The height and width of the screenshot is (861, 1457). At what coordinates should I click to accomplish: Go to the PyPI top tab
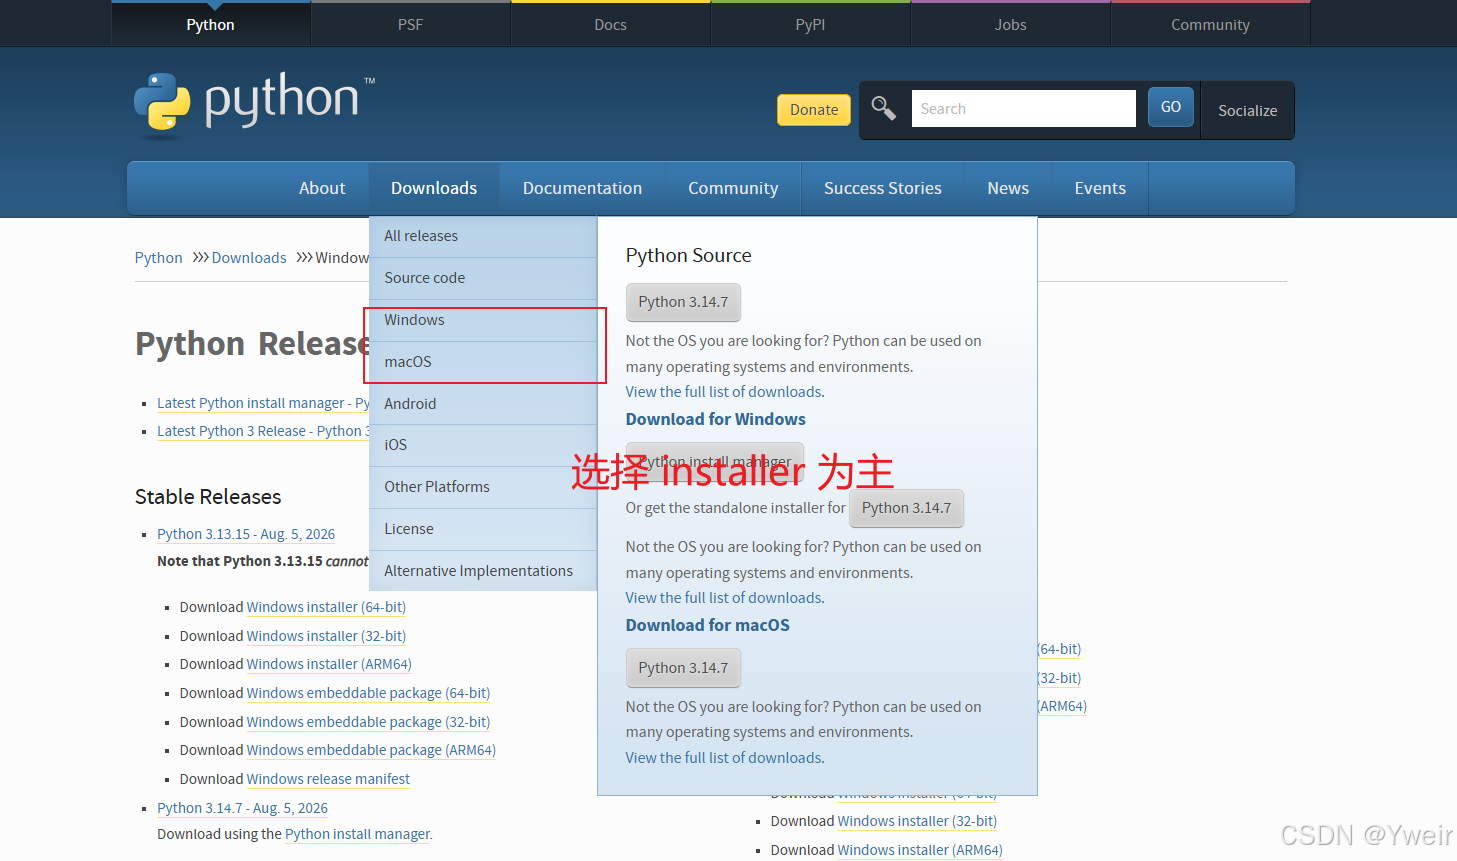point(810,24)
